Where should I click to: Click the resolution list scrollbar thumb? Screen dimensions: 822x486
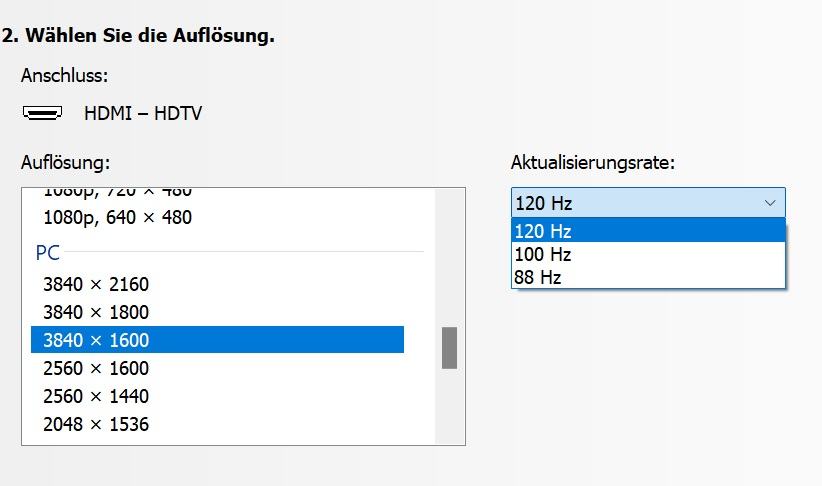click(450, 347)
